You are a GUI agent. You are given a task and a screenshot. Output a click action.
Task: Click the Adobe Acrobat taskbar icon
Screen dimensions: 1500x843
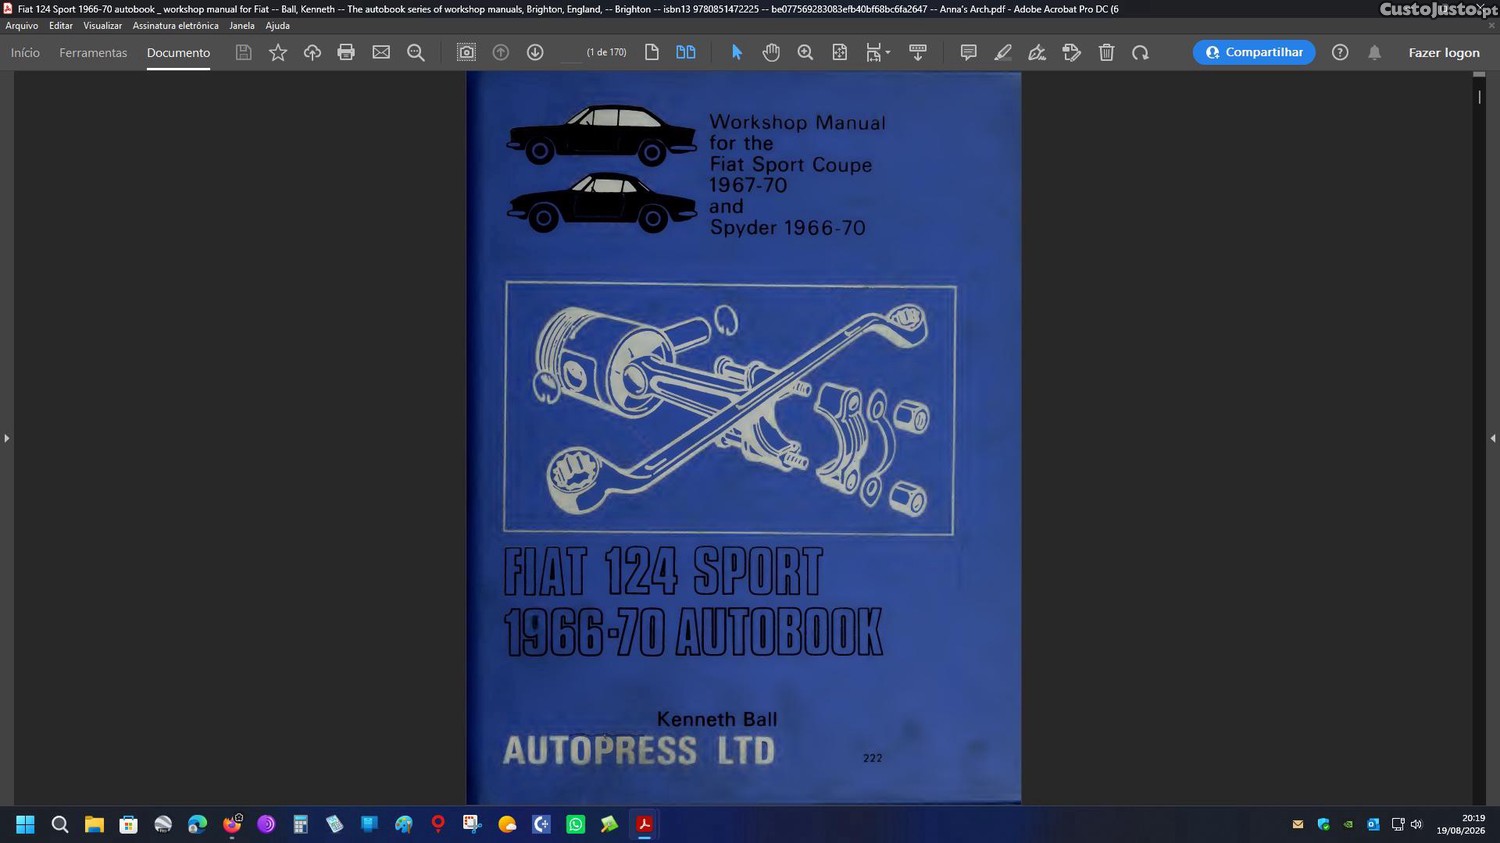coord(645,824)
